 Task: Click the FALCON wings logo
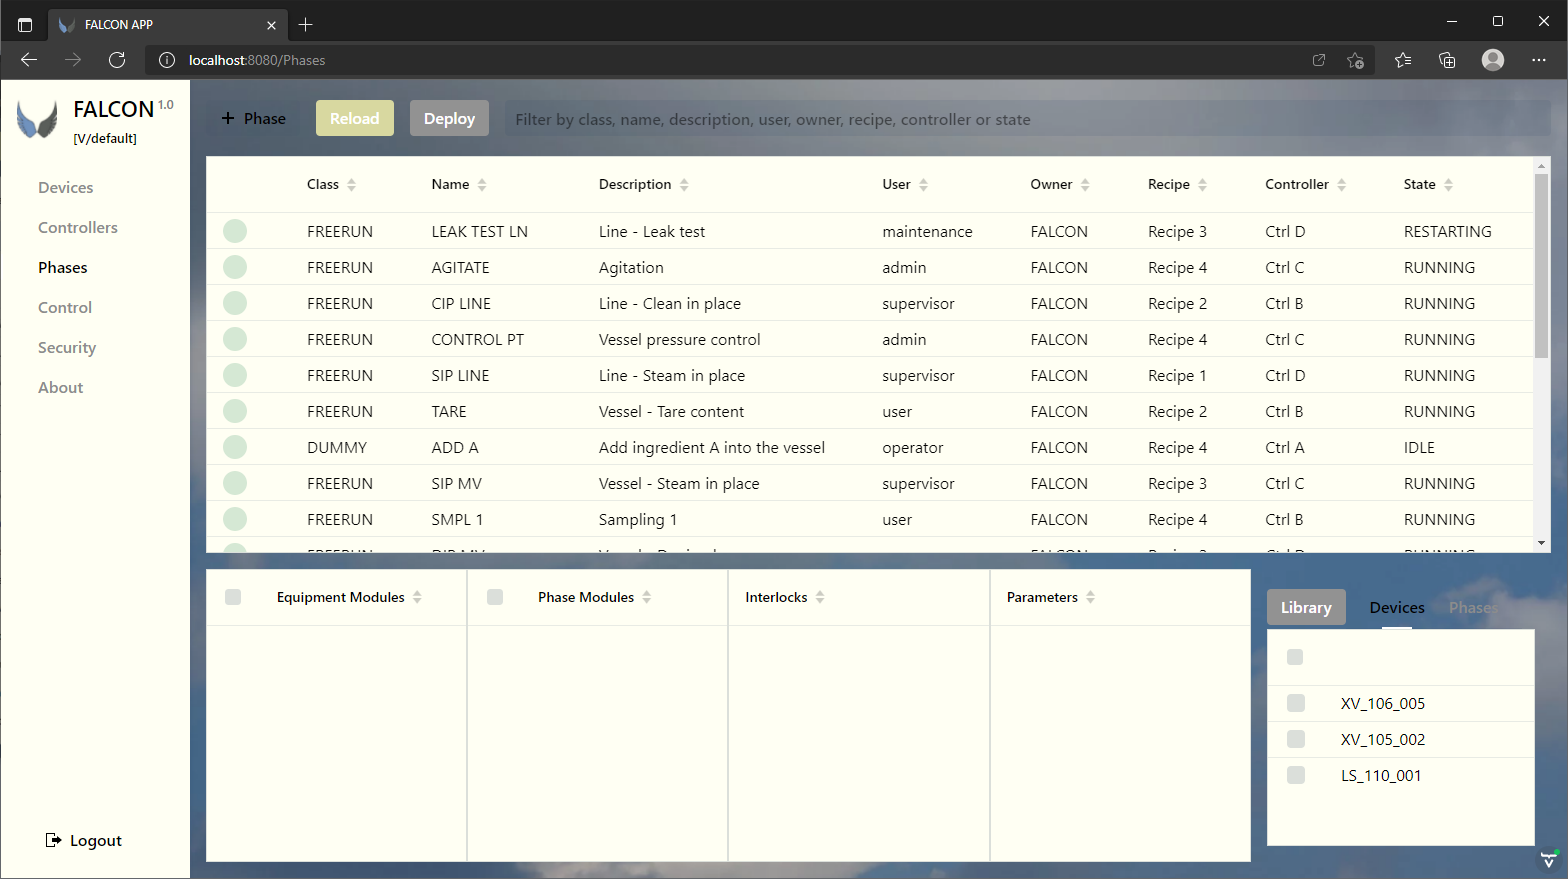tap(37, 120)
